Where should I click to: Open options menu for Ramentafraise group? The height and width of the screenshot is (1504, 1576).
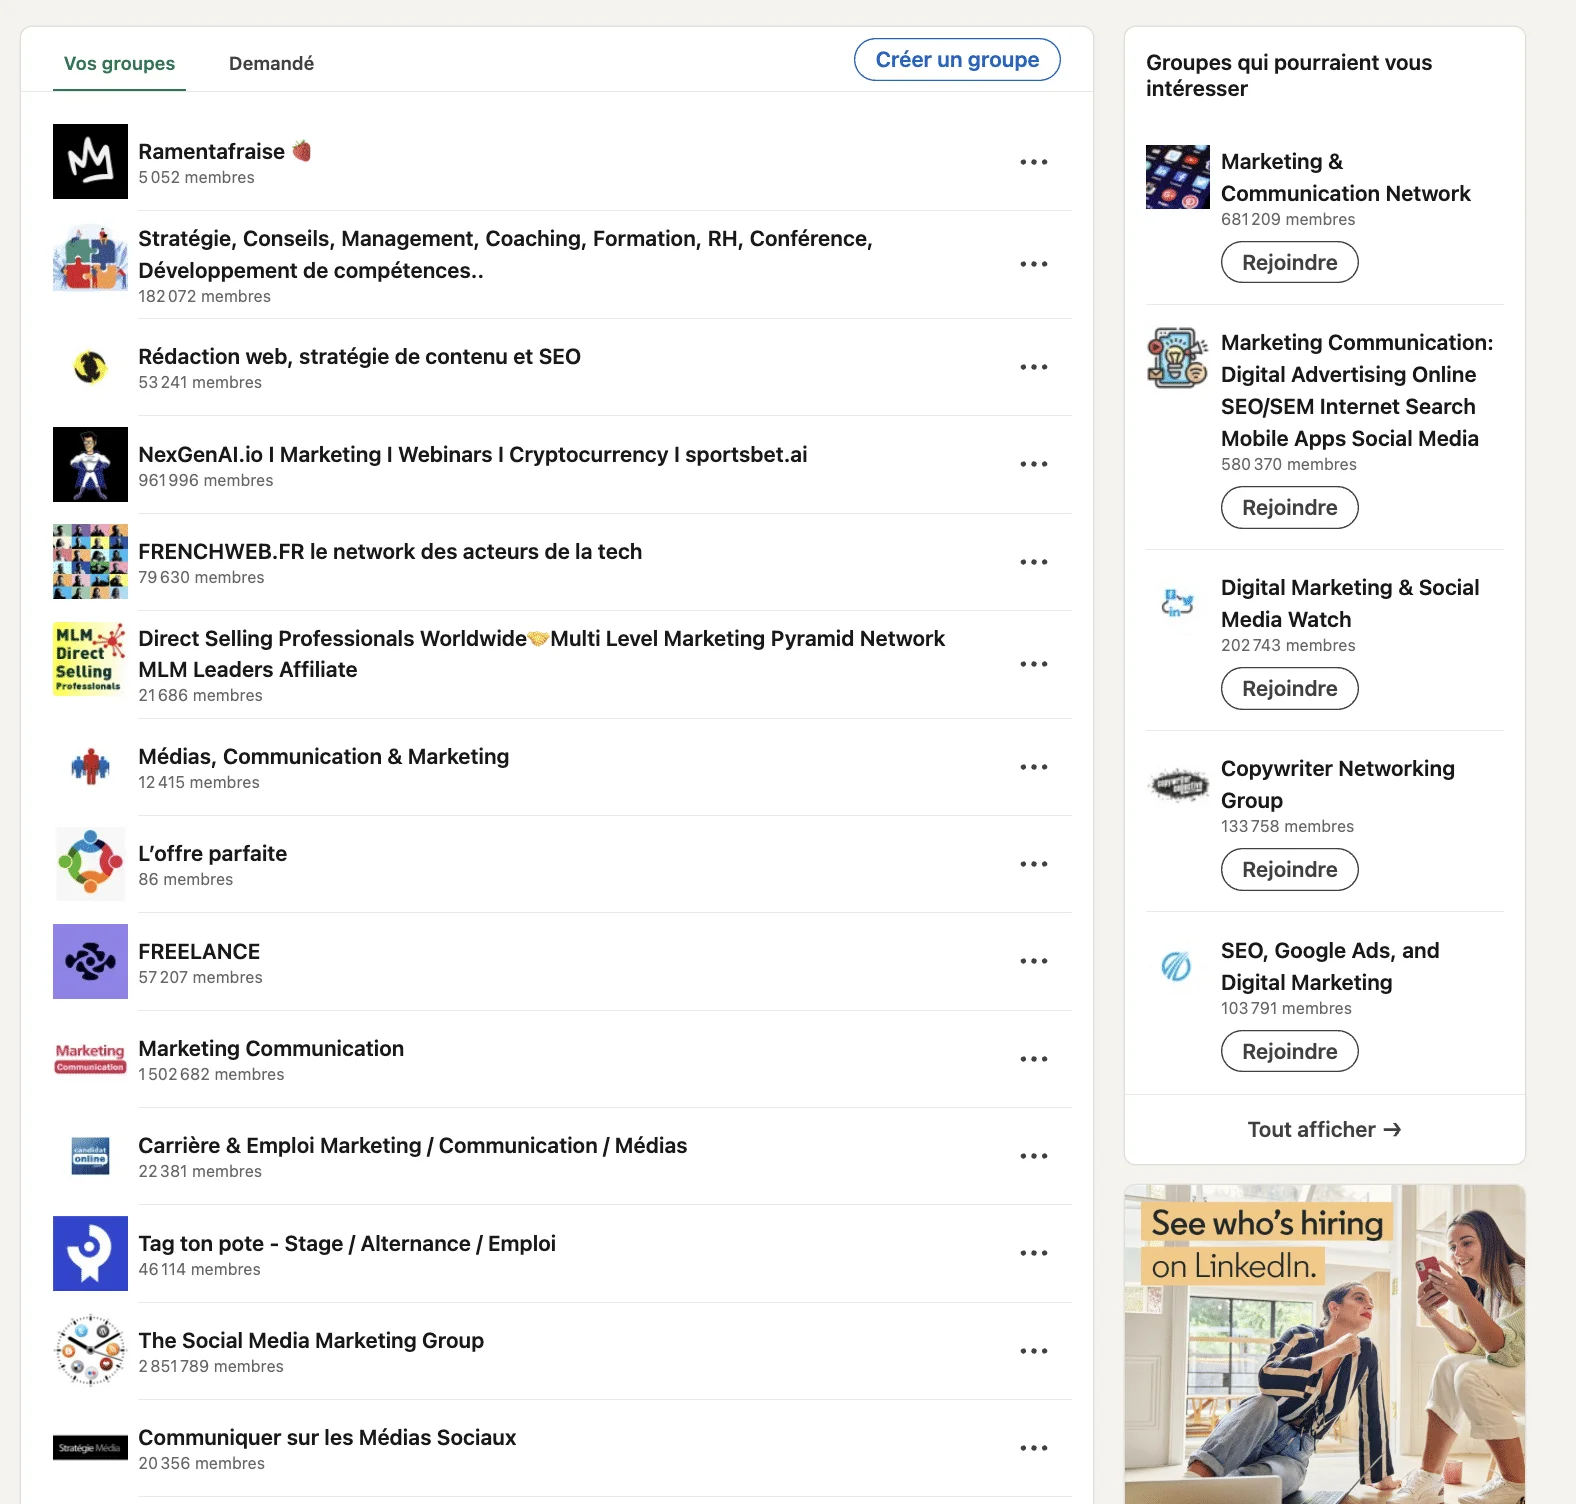[x=1034, y=162]
